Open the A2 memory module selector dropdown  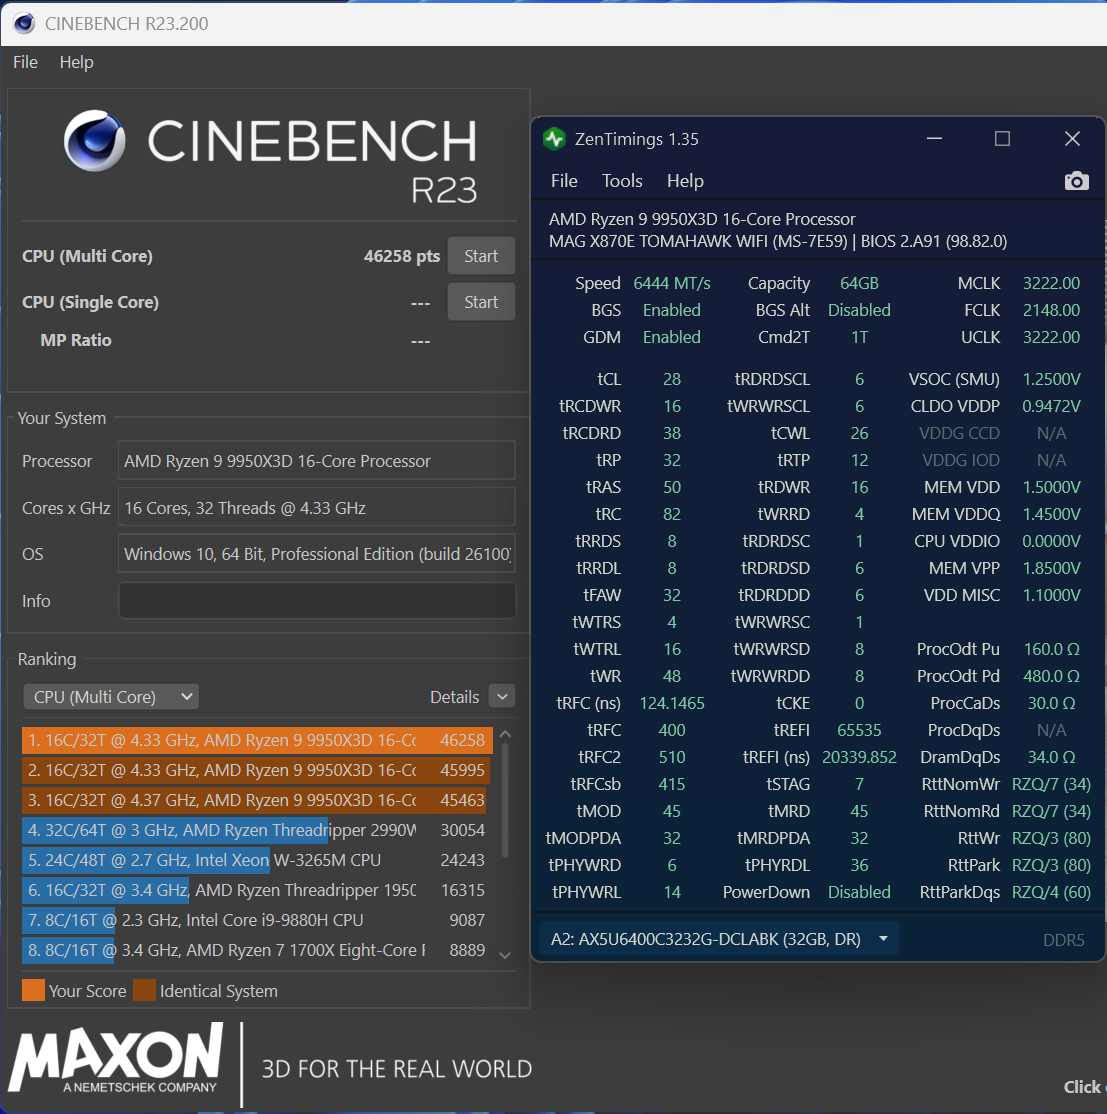[x=719, y=939]
